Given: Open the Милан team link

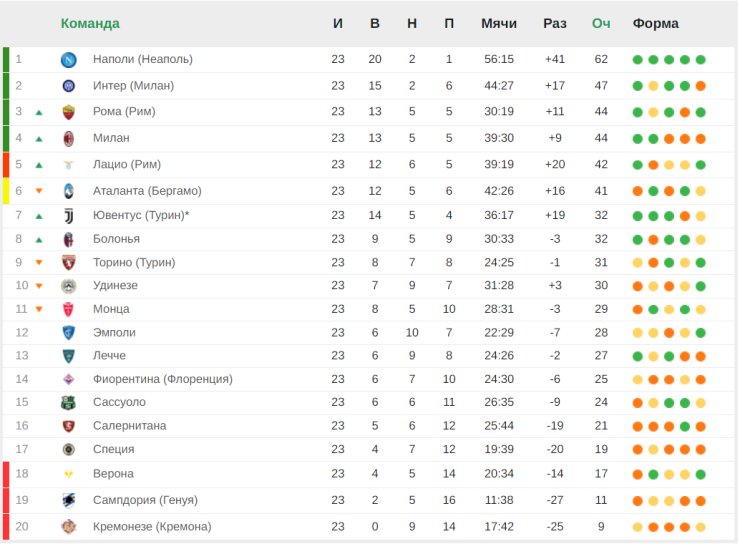Looking at the screenshot, I should [111, 138].
